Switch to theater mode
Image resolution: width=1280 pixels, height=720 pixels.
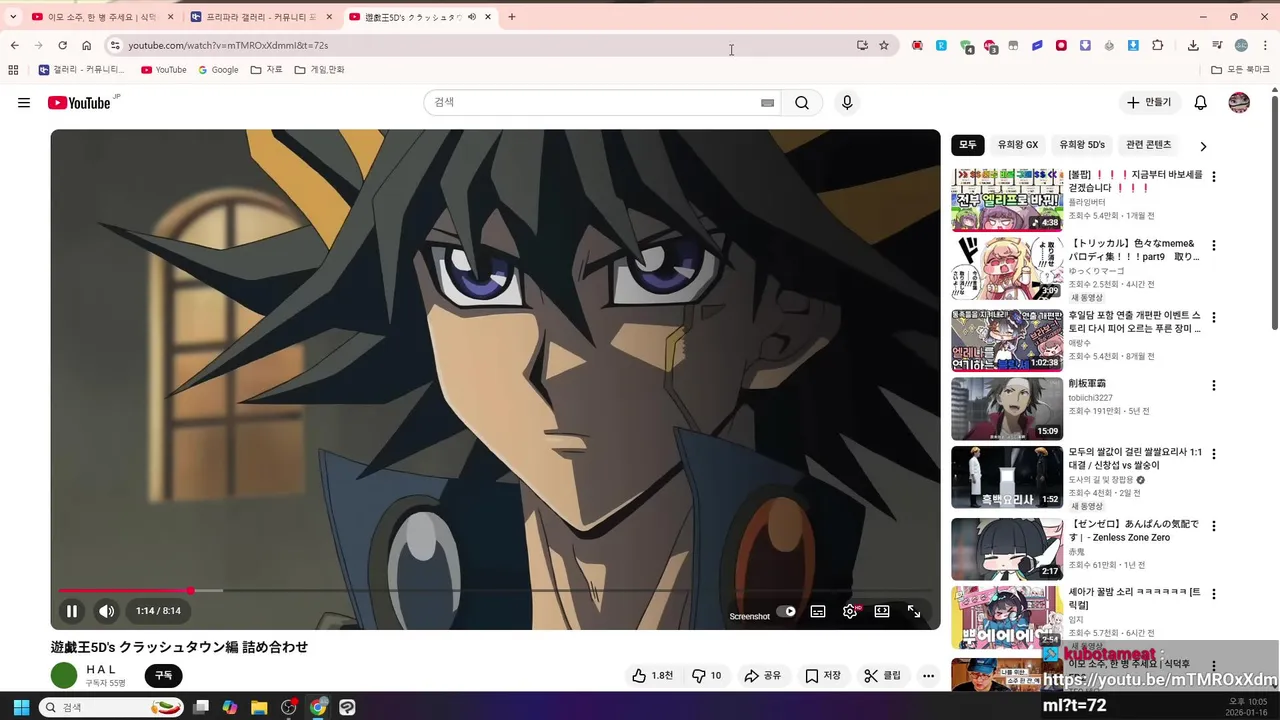click(882, 611)
